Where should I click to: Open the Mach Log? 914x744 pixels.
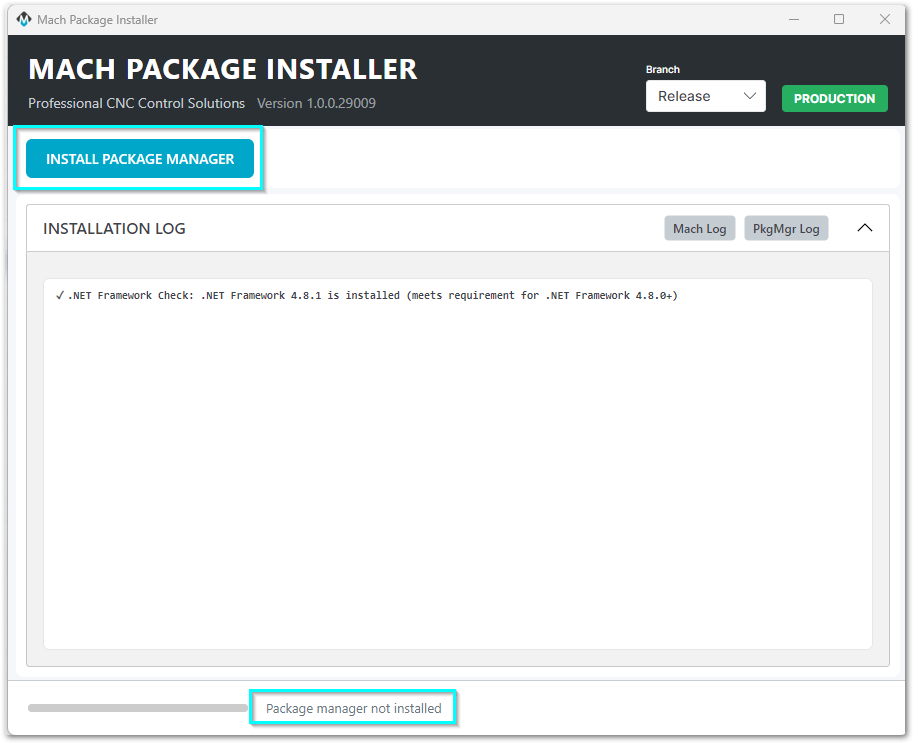point(699,229)
